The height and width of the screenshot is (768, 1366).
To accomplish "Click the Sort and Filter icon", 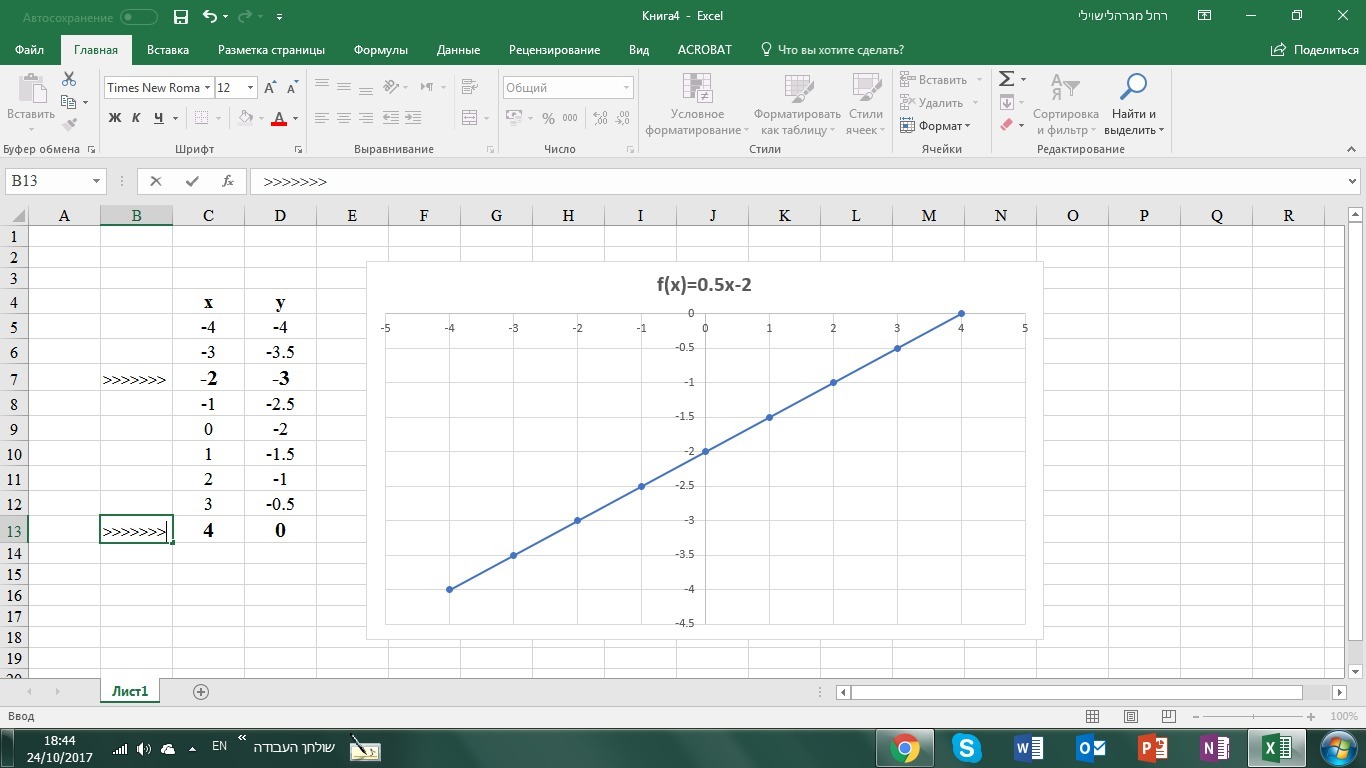I will tap(1065, 87).
